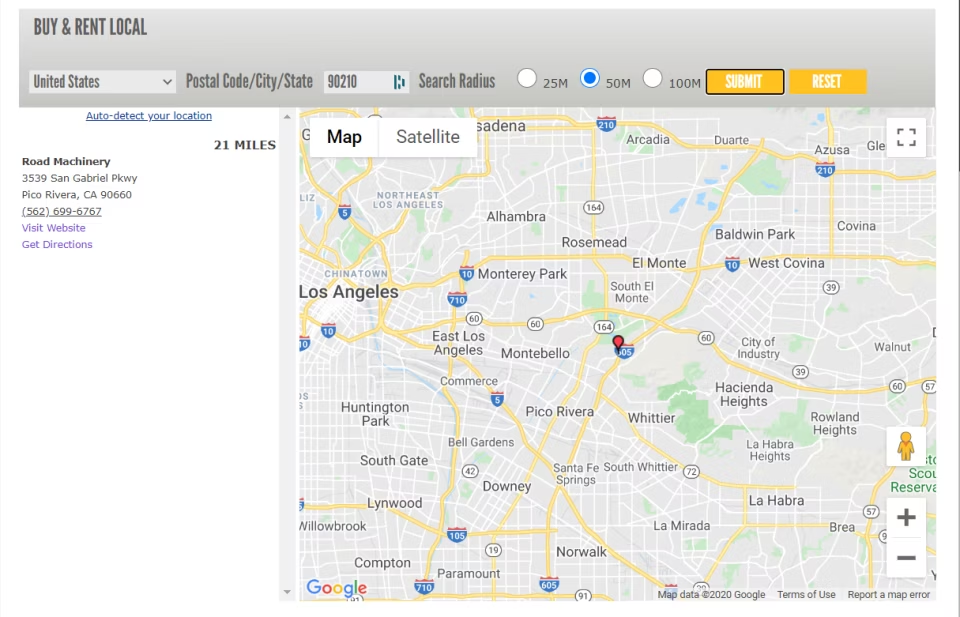Open Visit Website link
This screenshot has height=617, width=960.
(x=54, y=228)
